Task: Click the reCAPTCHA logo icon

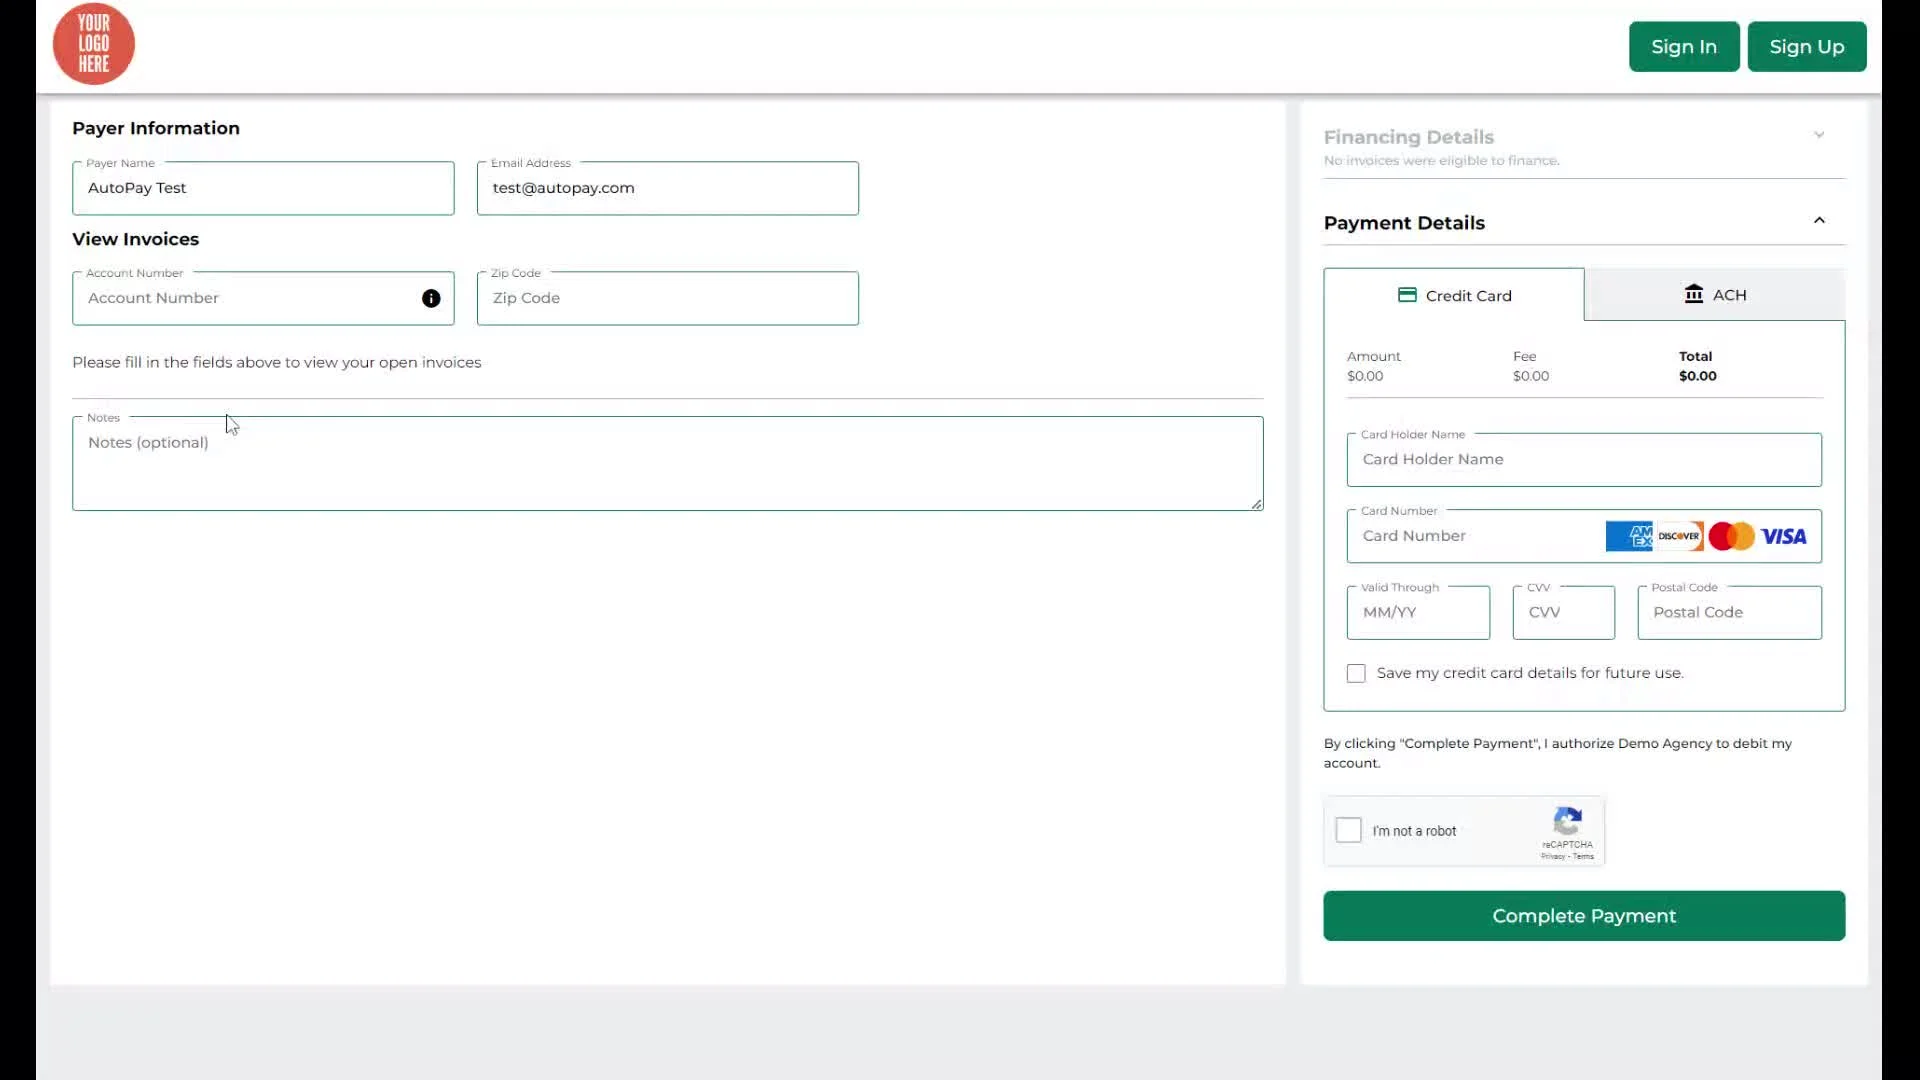Action: point(1567,822)
